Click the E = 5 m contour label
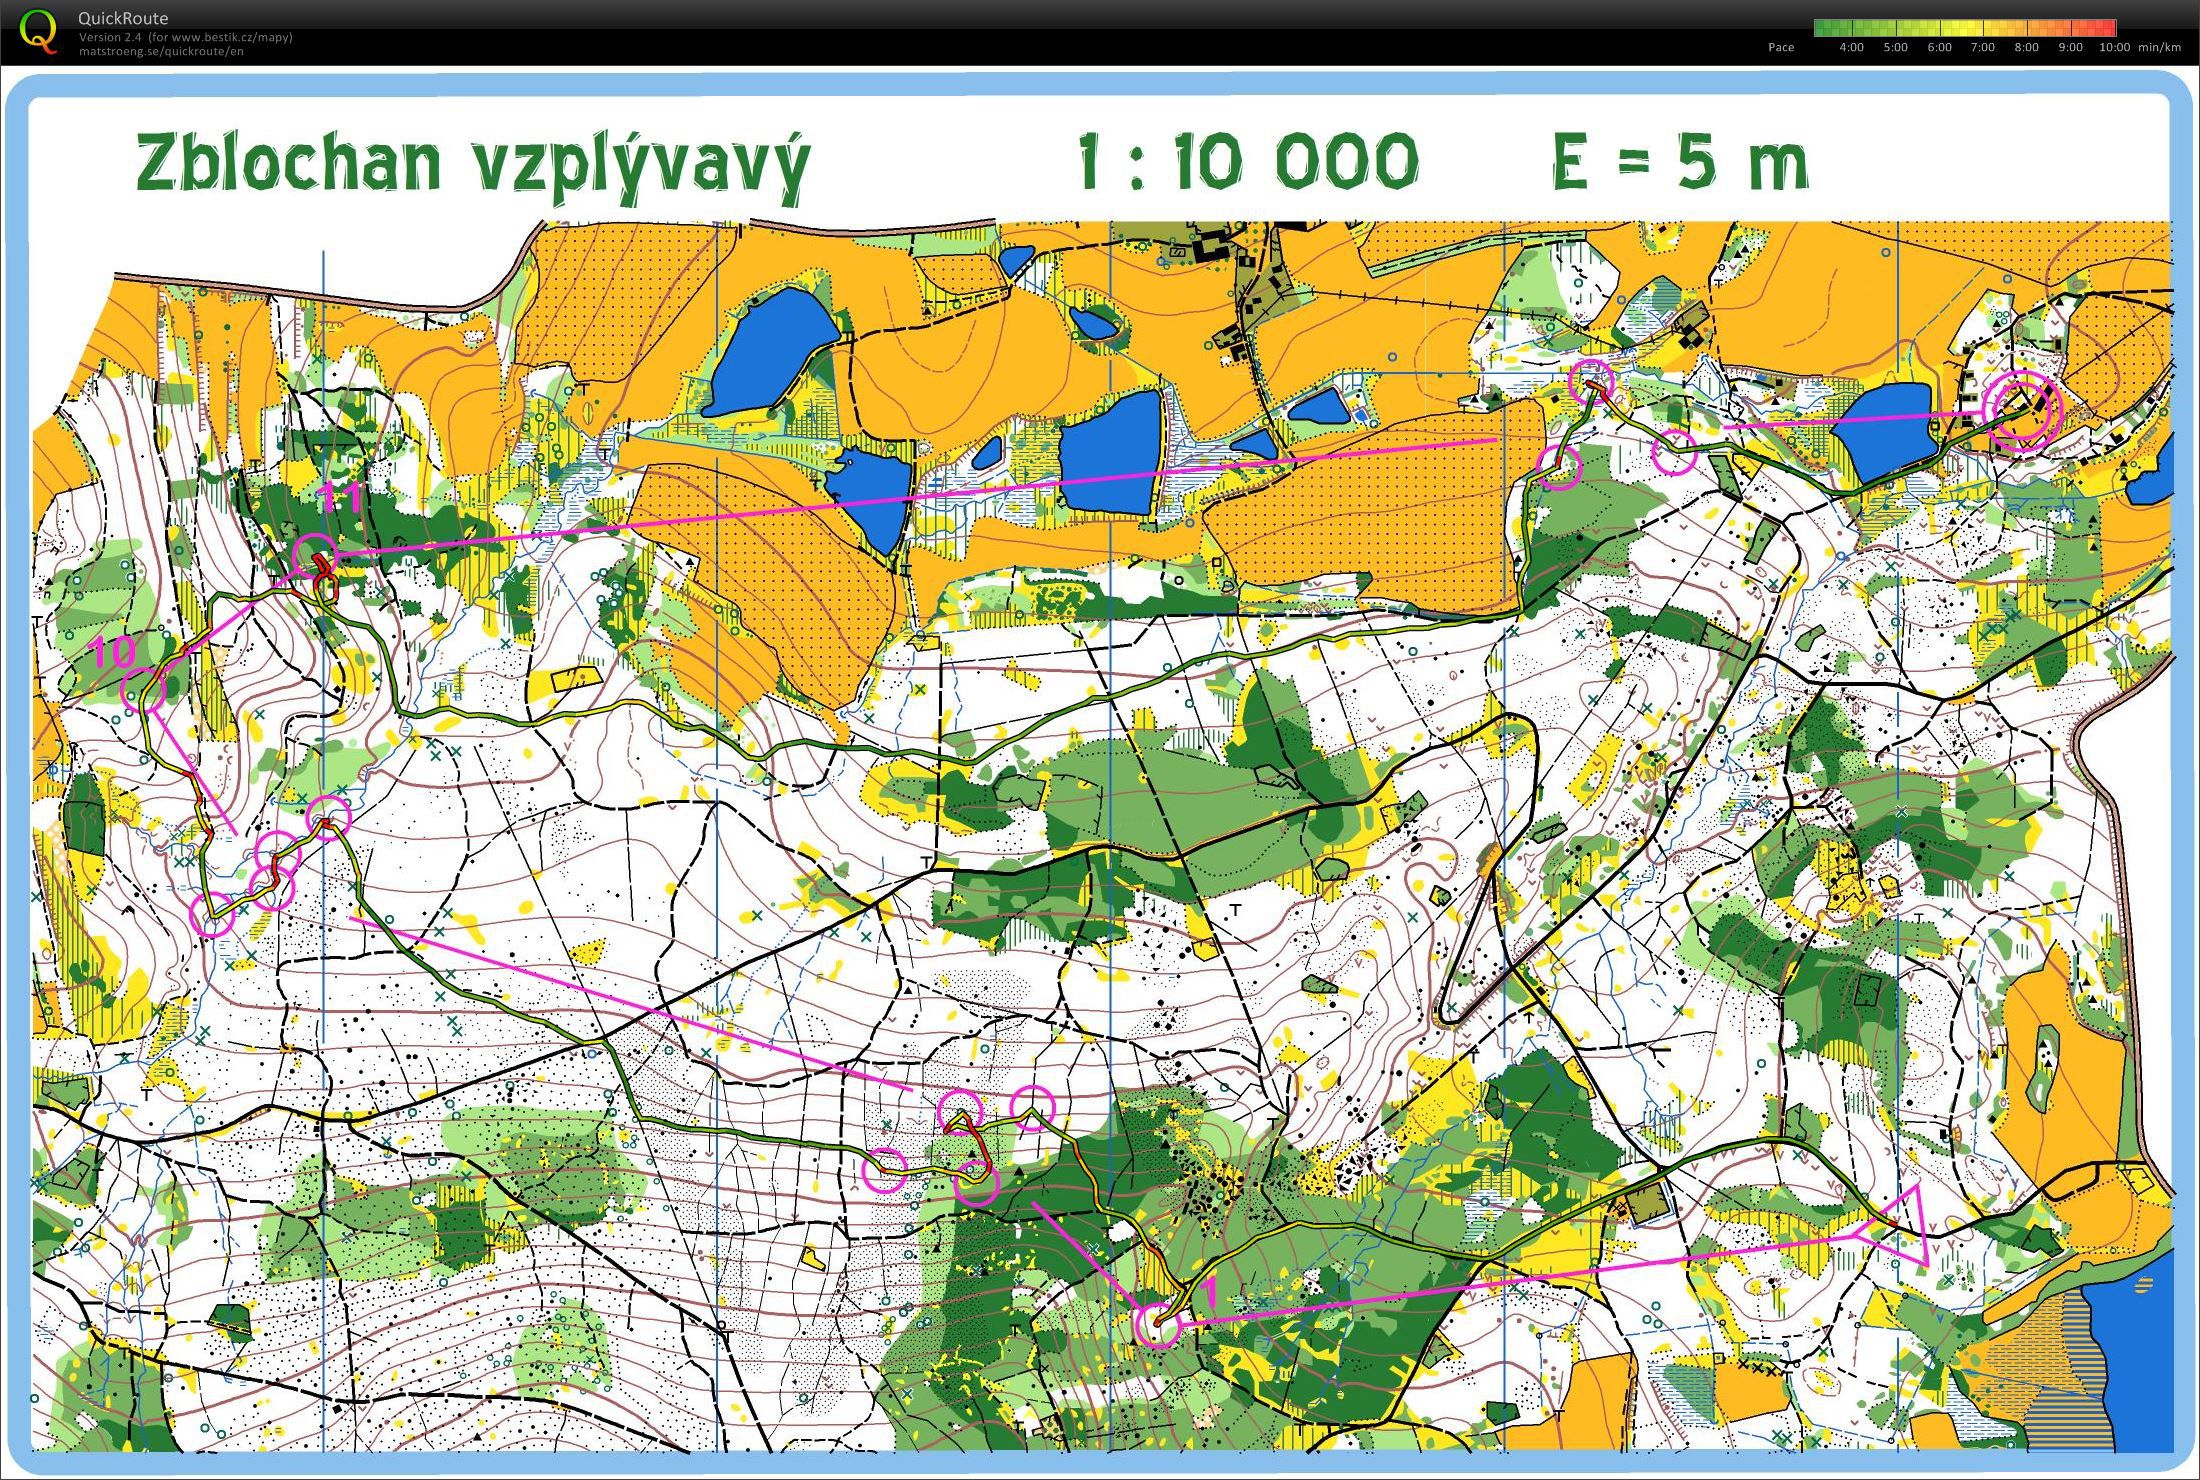The image size is (2200, 1480). coord(1680,162)
